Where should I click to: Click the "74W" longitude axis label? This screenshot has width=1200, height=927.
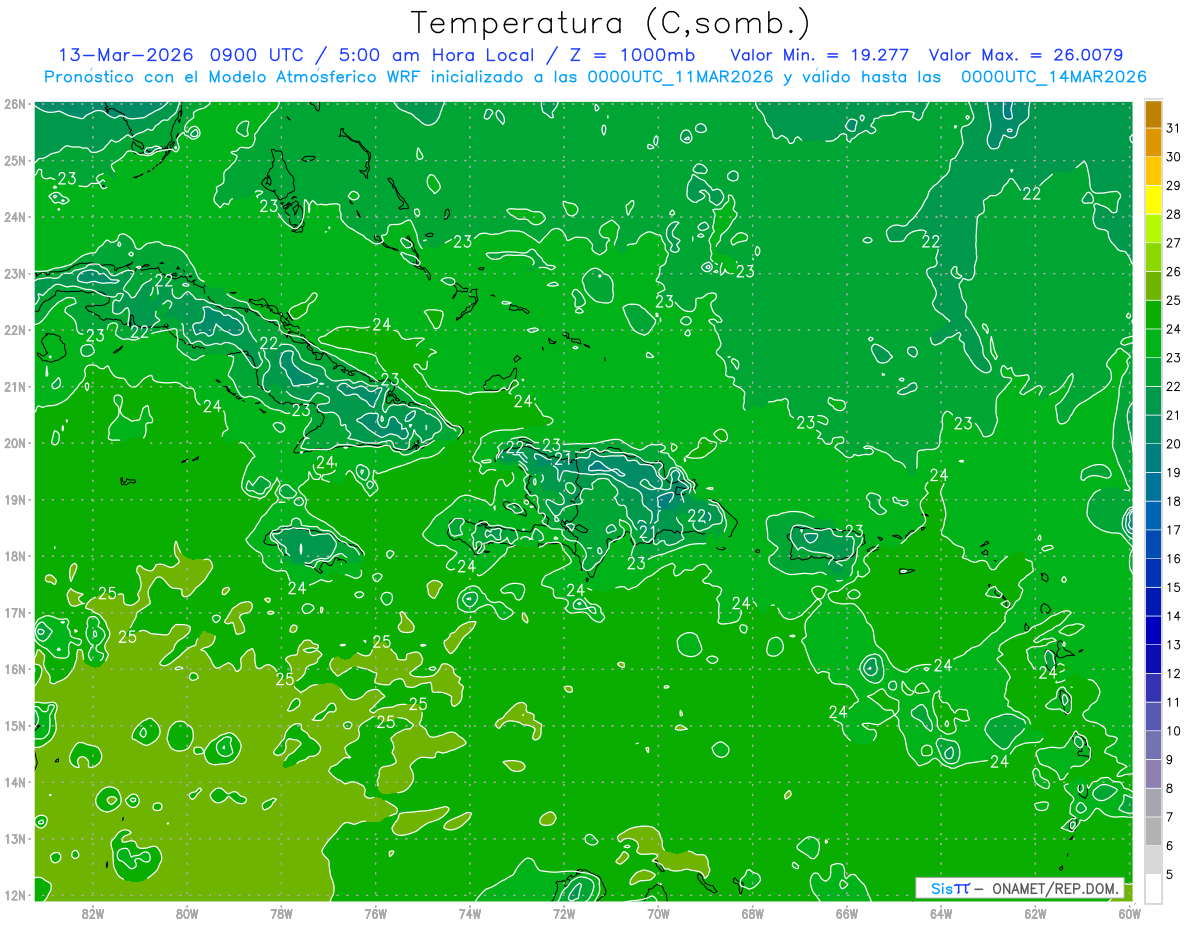(470, 912)
